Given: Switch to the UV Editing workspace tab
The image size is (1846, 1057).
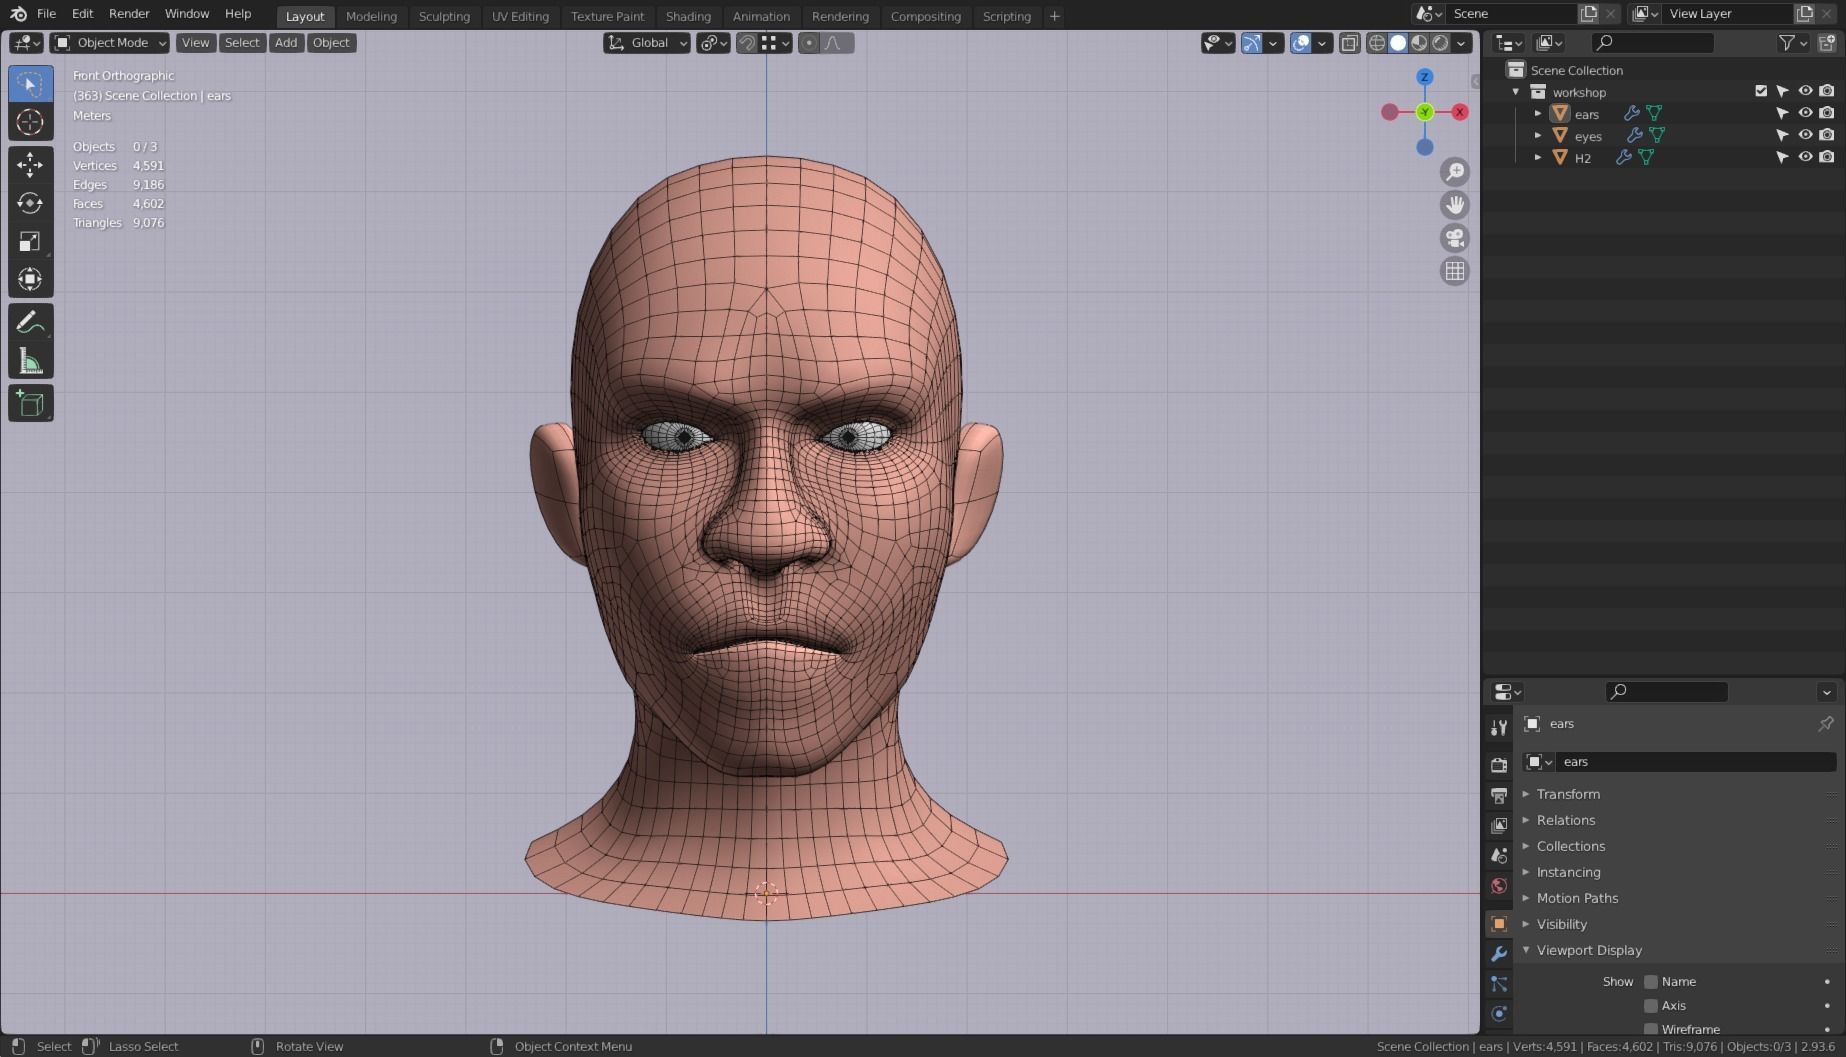Looking at the screenshot, I should 520,16.
